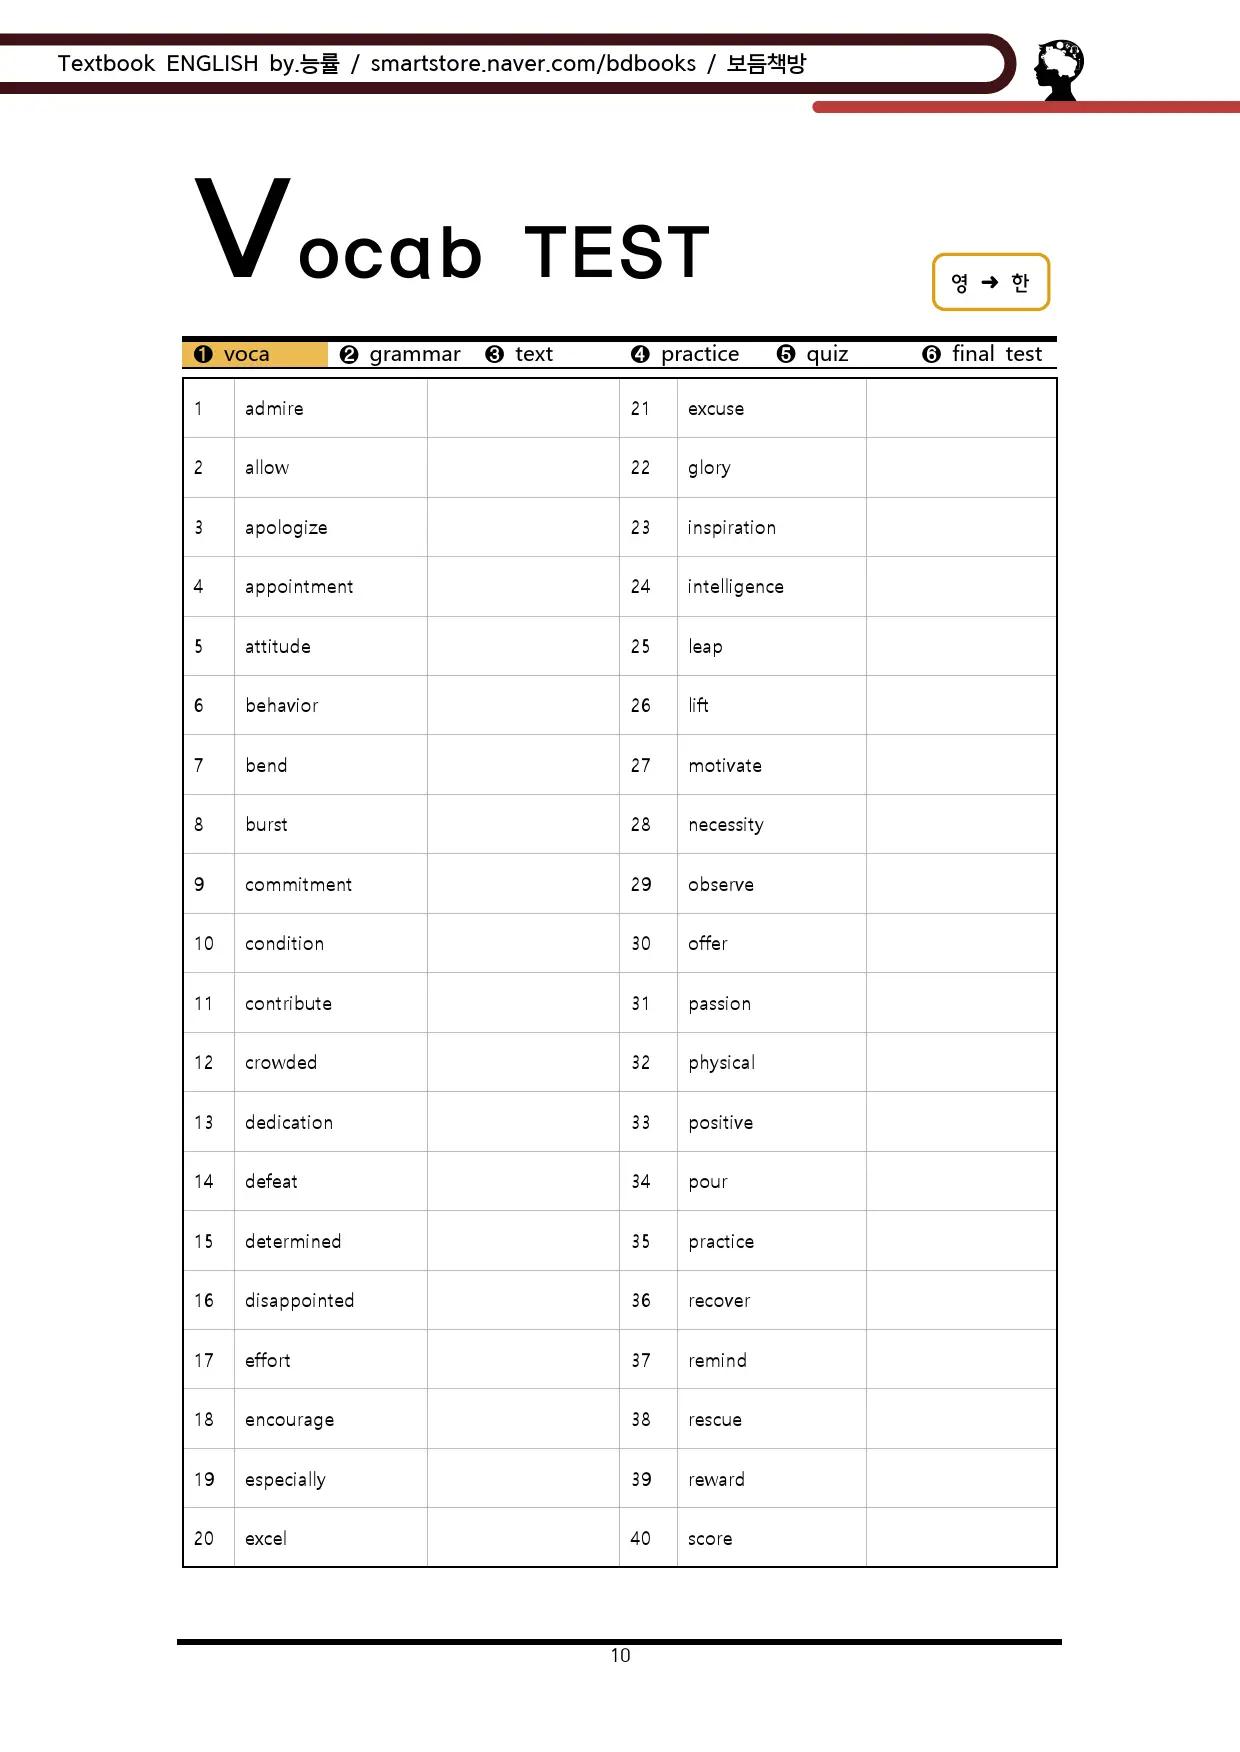Image resolution: width=1240 pixels, height=1752 pixels.
Task: Click the word intelligence in the table
Action: (x=735, y=587)
